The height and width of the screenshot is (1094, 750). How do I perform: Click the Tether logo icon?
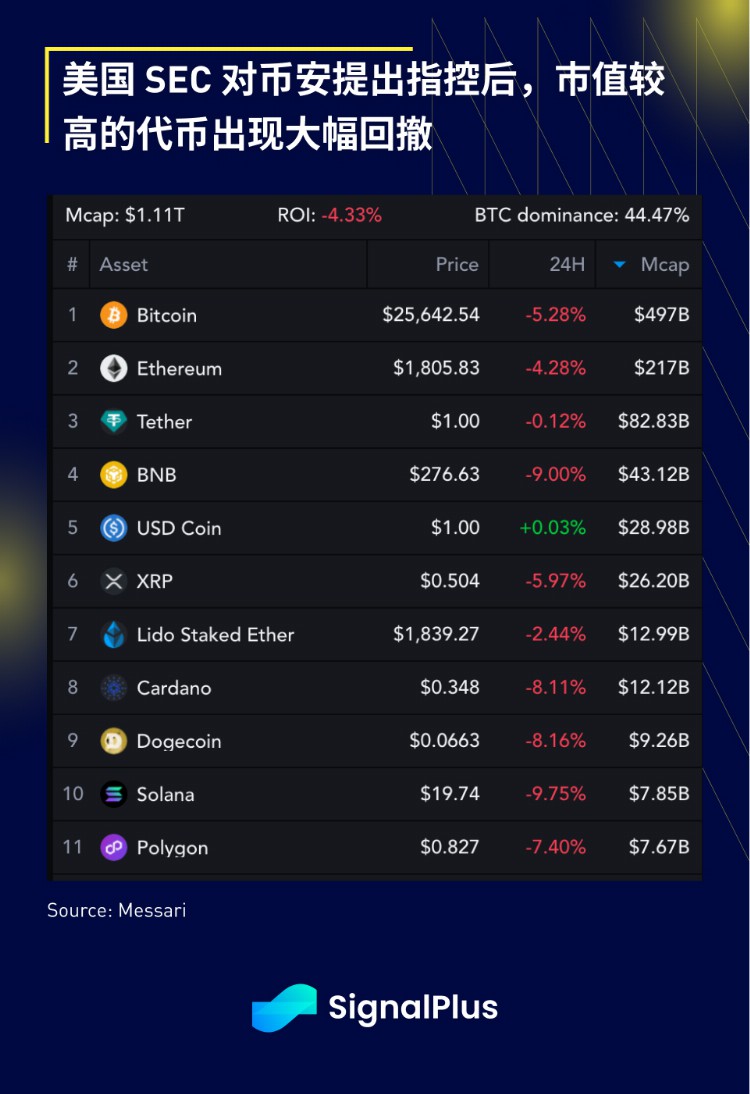click(x=114, y=421)
